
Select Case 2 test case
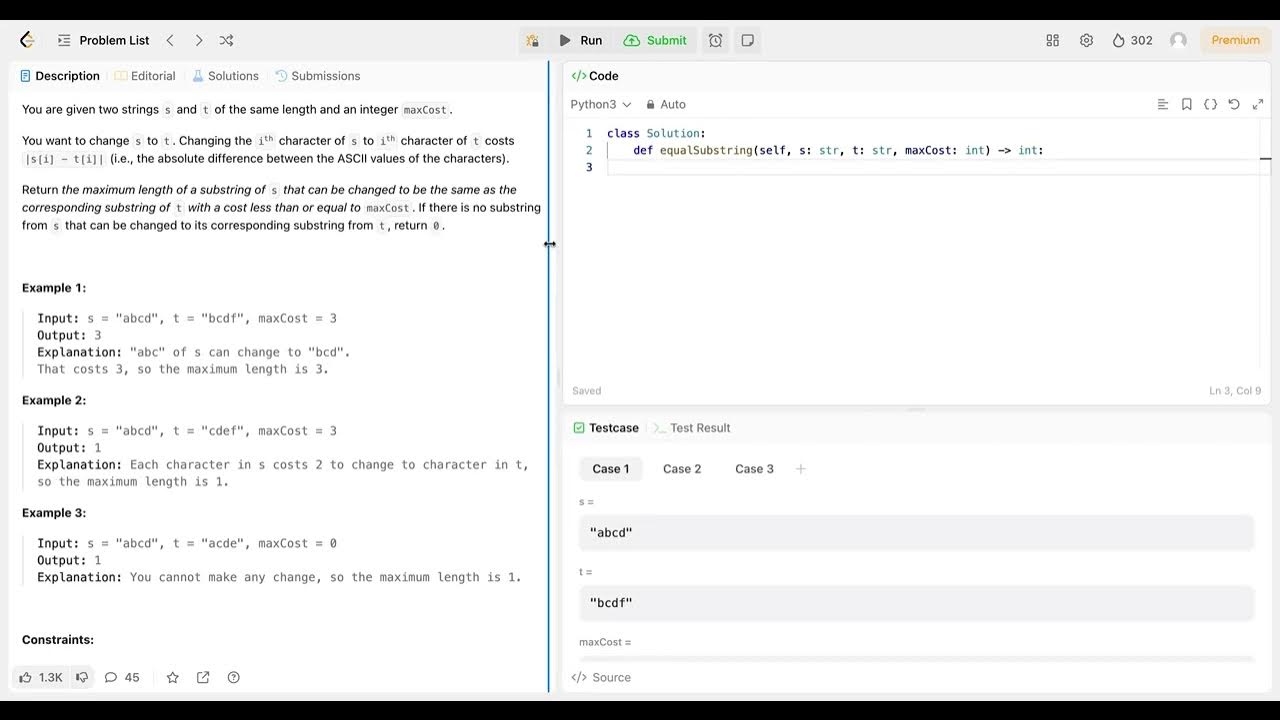682,469
